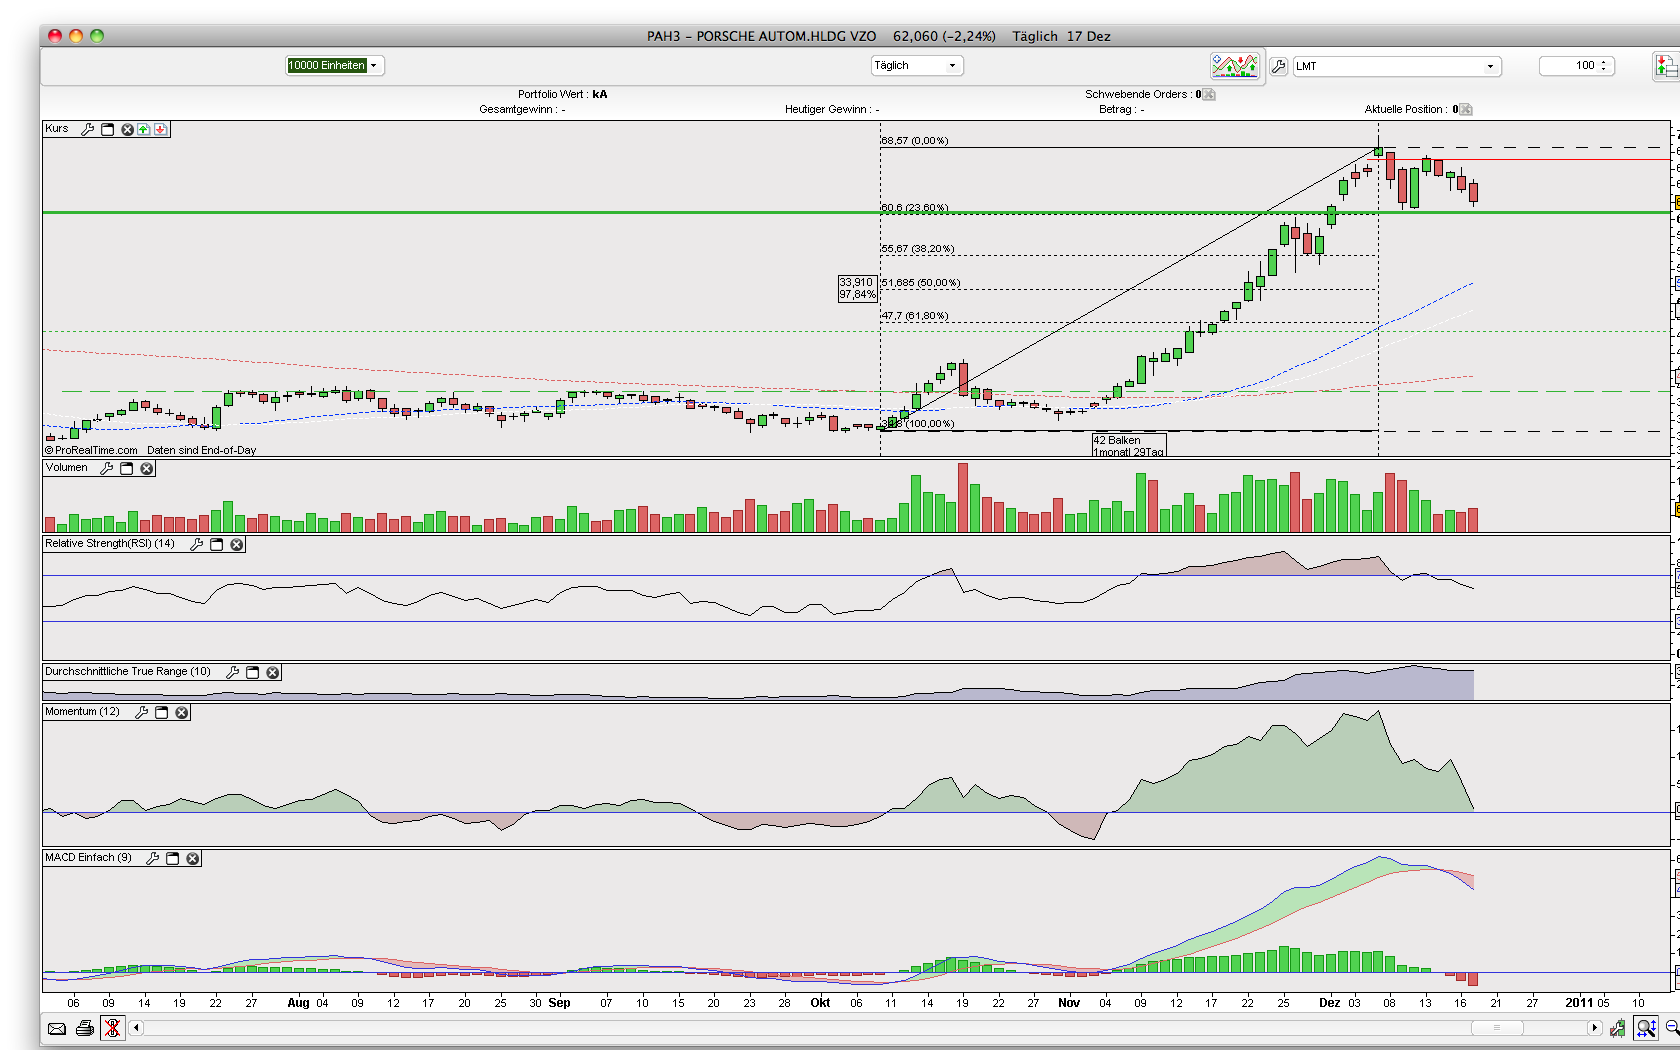Send chart by email envelope icon
The height and width of the screenshot is (1050, 1680).
pyautogui.click(x=57, y=1028)
